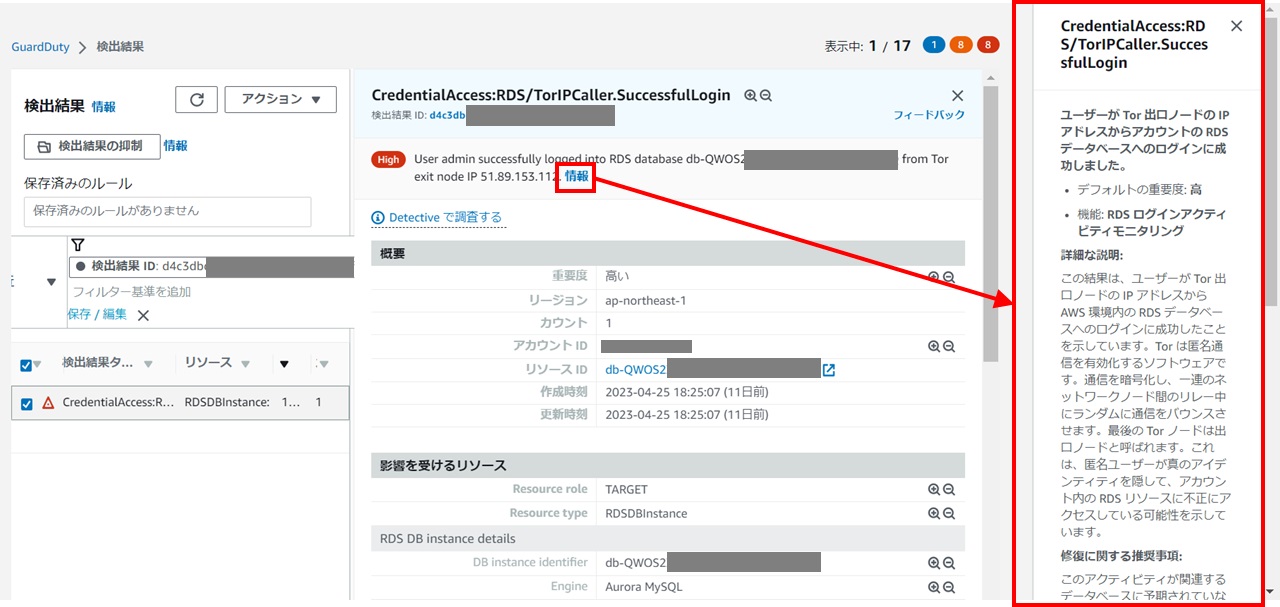Sort by 検出結果タイプ column arrow
This screenshot has width=1280, height=607.
148,364
